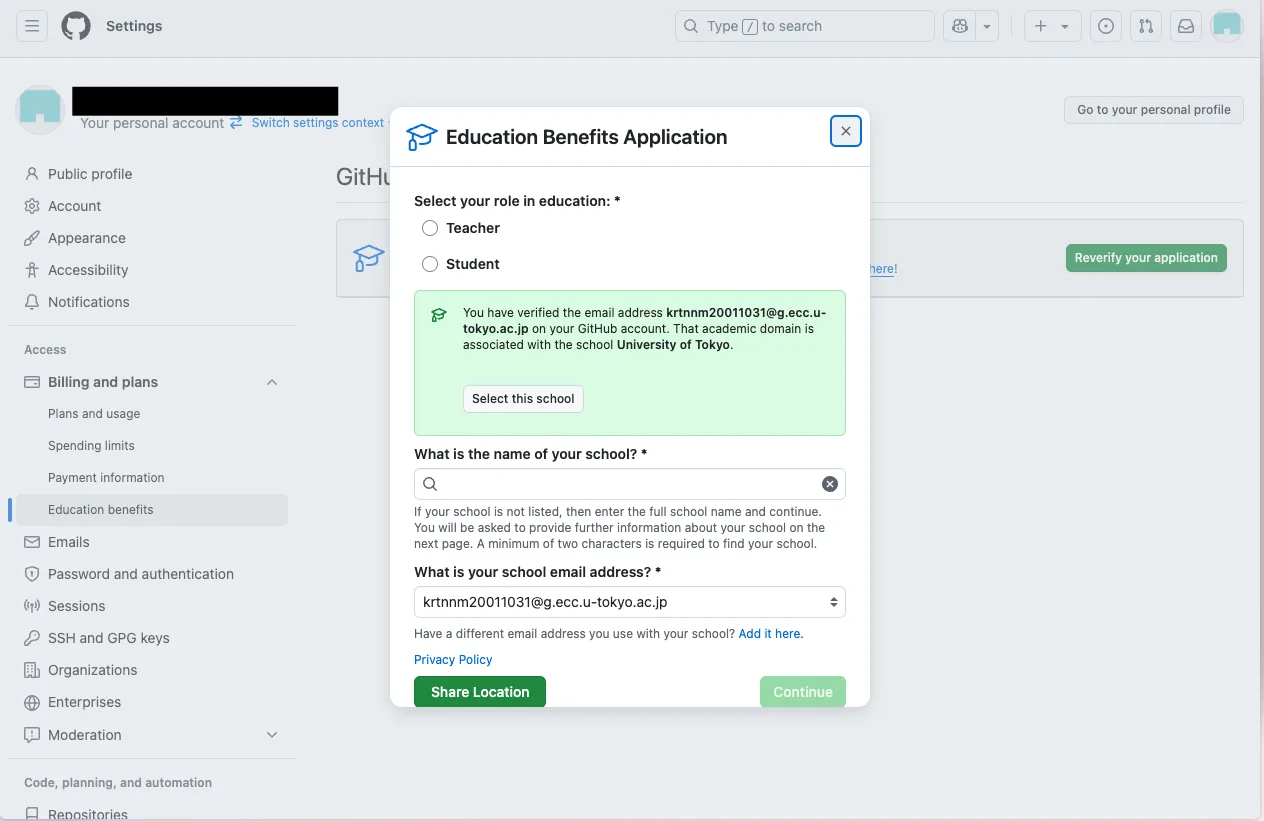Open the Copilot icon in header
Viewport: 1264px width, 821px height.
pos(960,26)
